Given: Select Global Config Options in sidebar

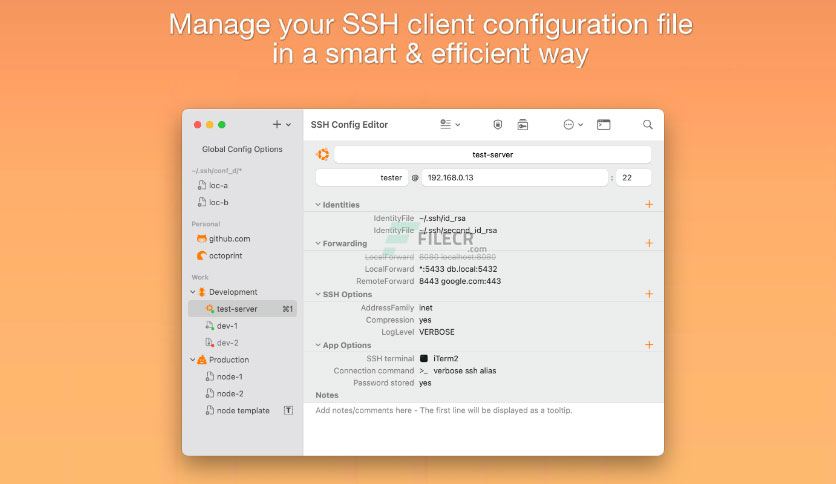Looking at the screenshot, I should [x=242, y=149].
